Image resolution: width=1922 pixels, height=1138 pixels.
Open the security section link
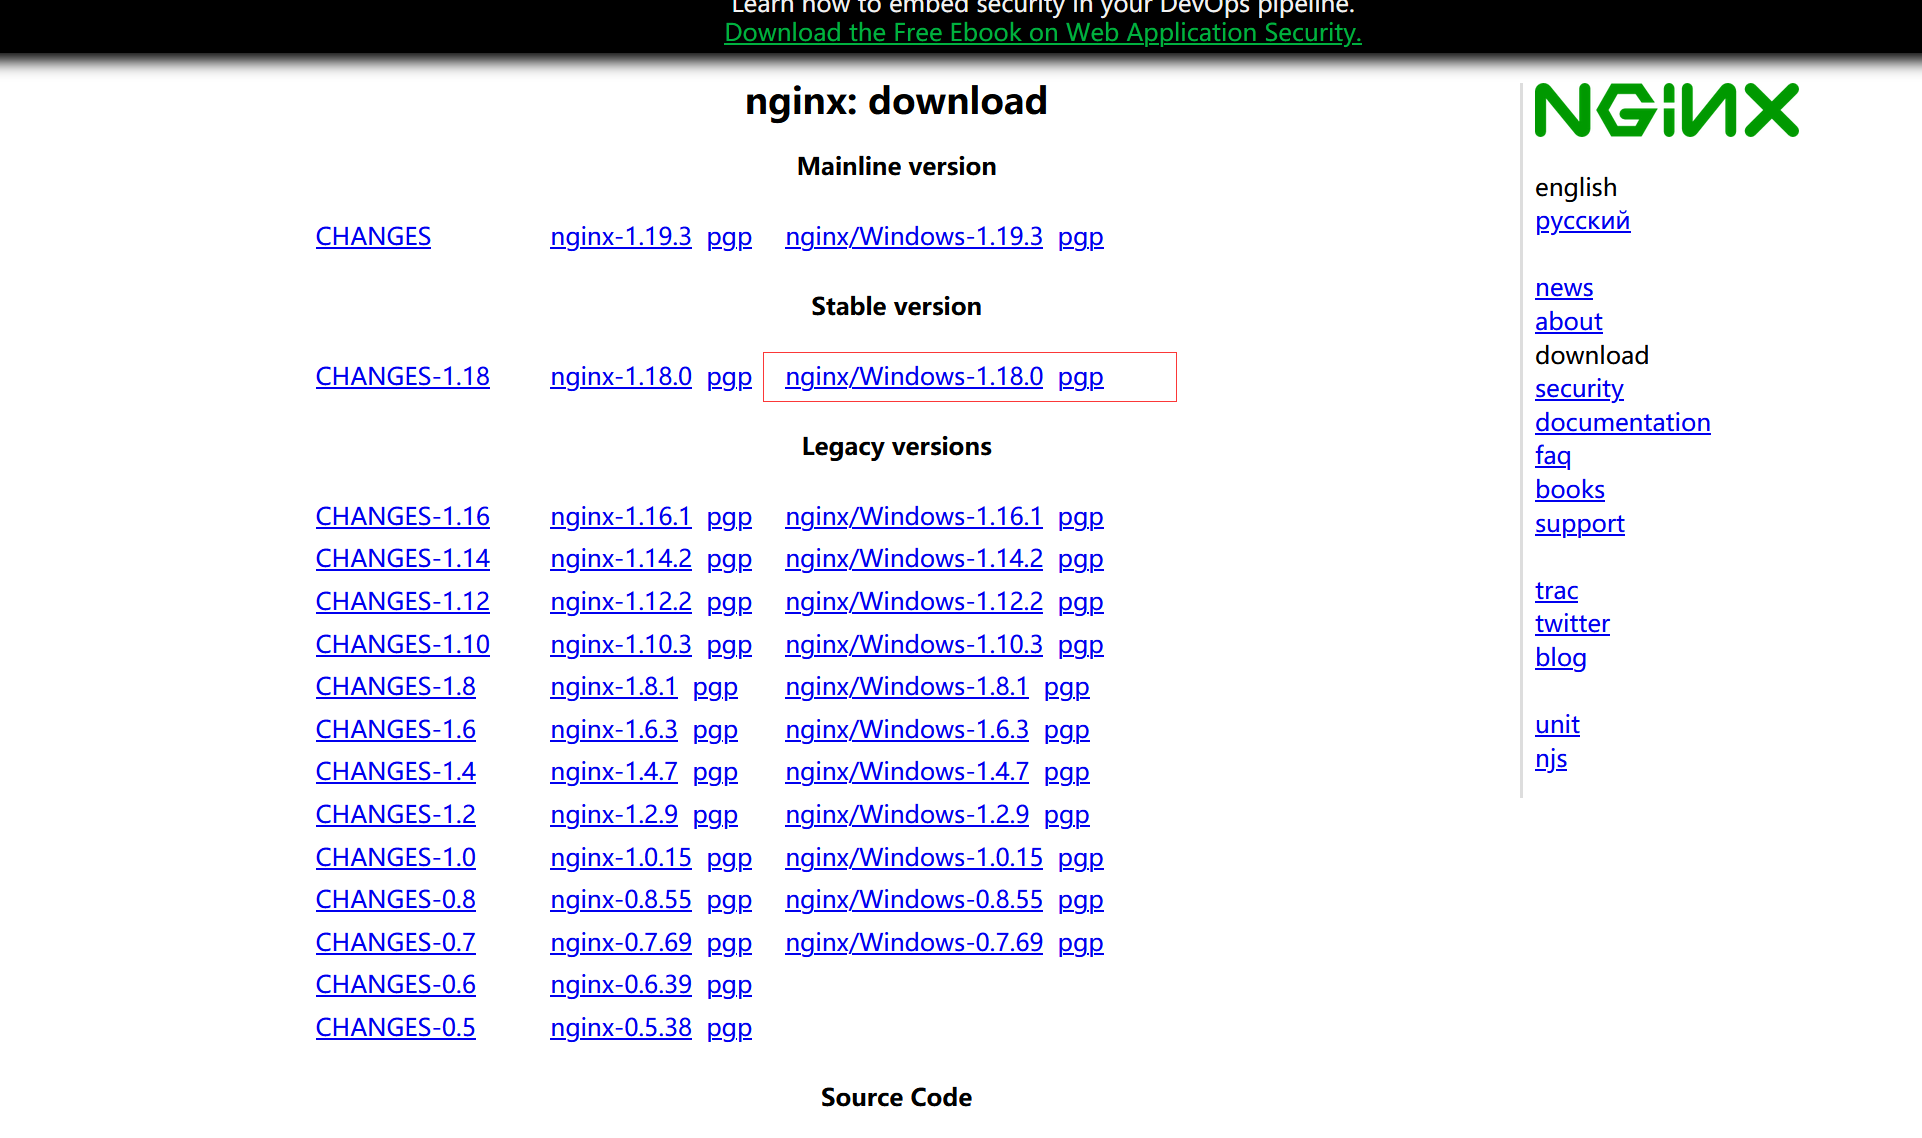(x=1579, y=389)
